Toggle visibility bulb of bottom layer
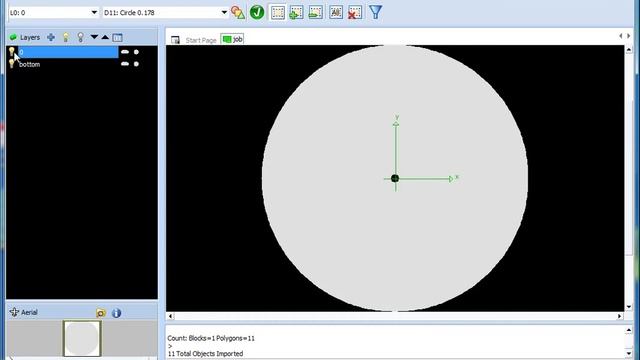 coord(11,64)
